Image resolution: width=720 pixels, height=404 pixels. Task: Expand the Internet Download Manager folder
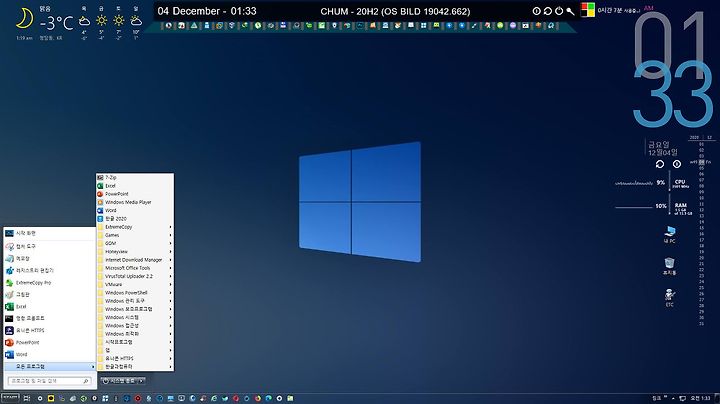(135, 260)
